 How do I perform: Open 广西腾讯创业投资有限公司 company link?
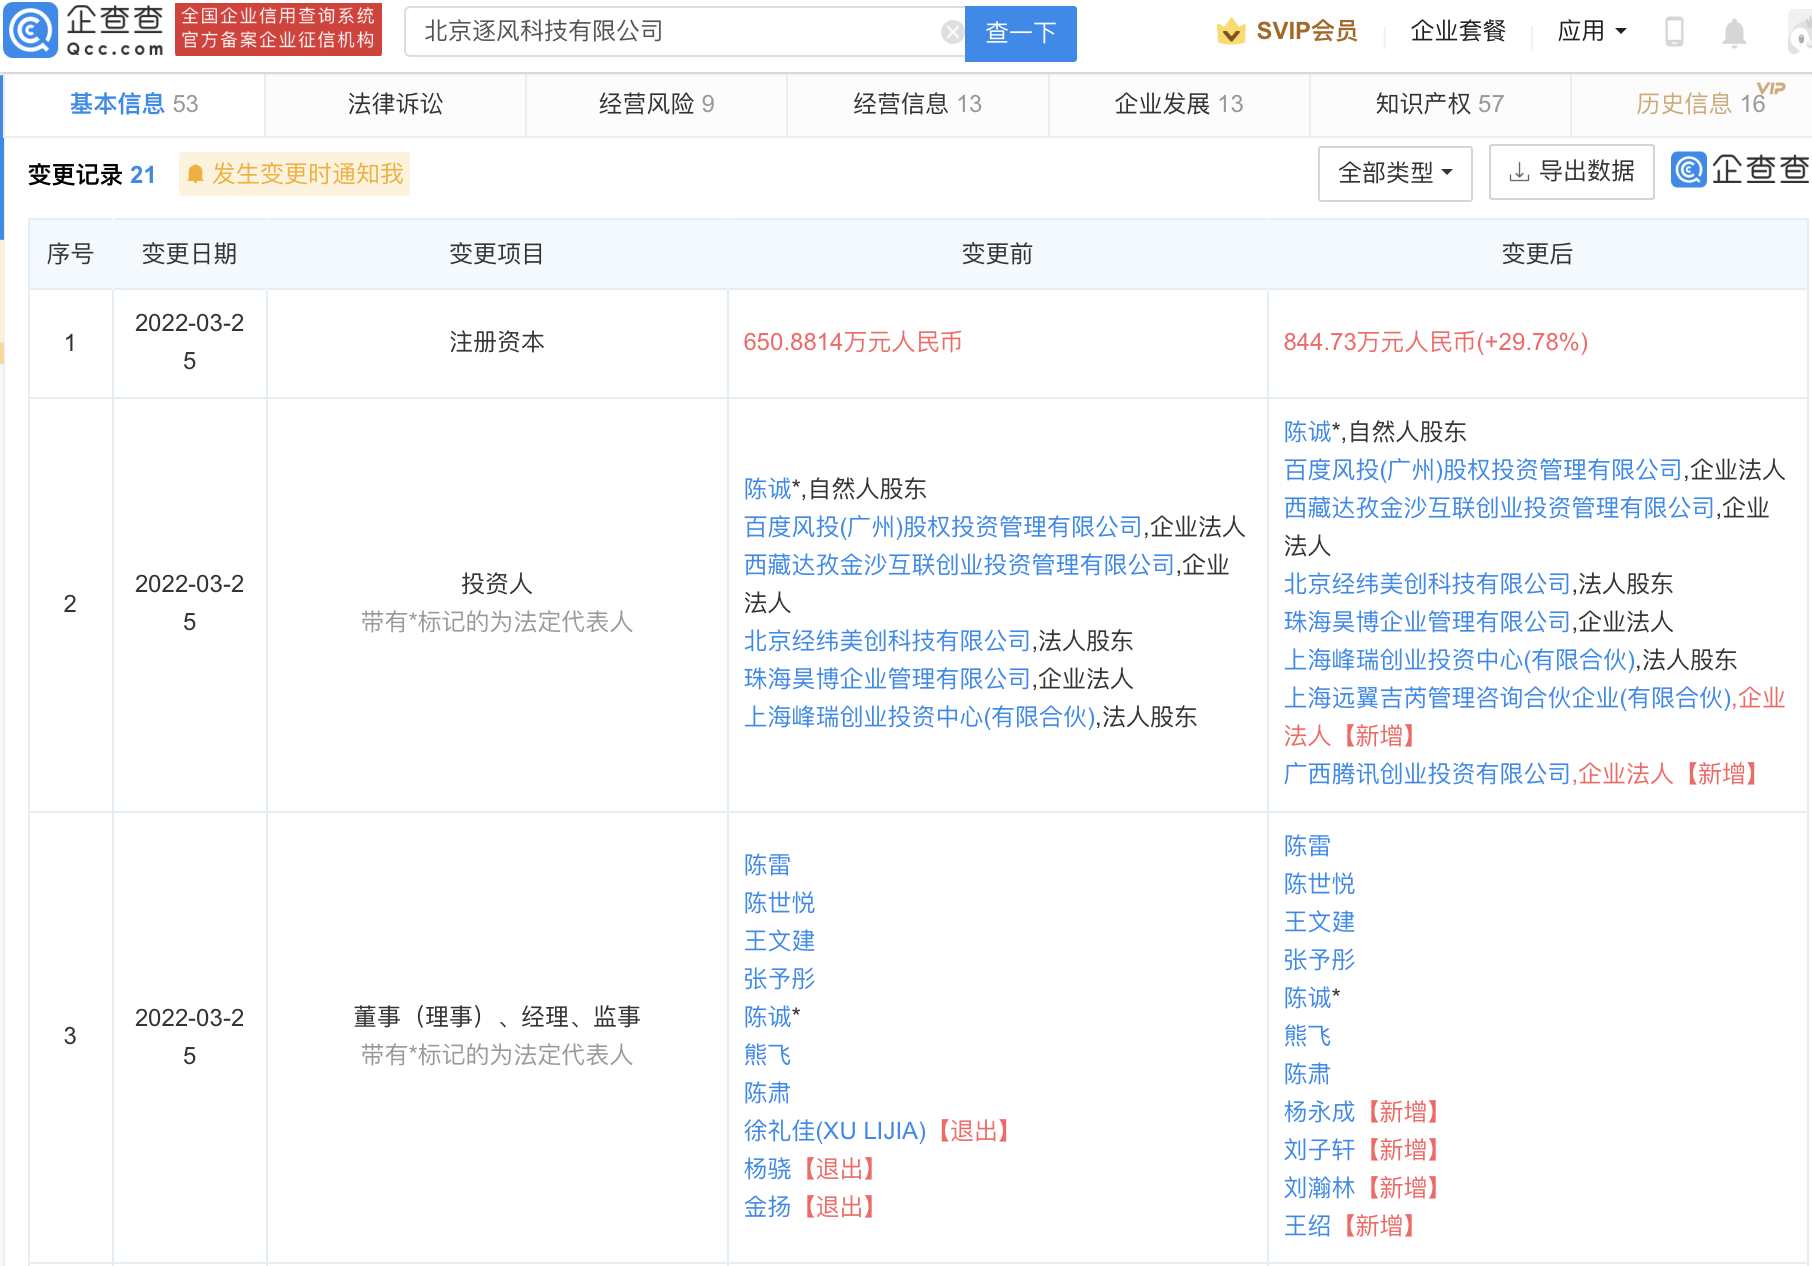click(1427, 774)
